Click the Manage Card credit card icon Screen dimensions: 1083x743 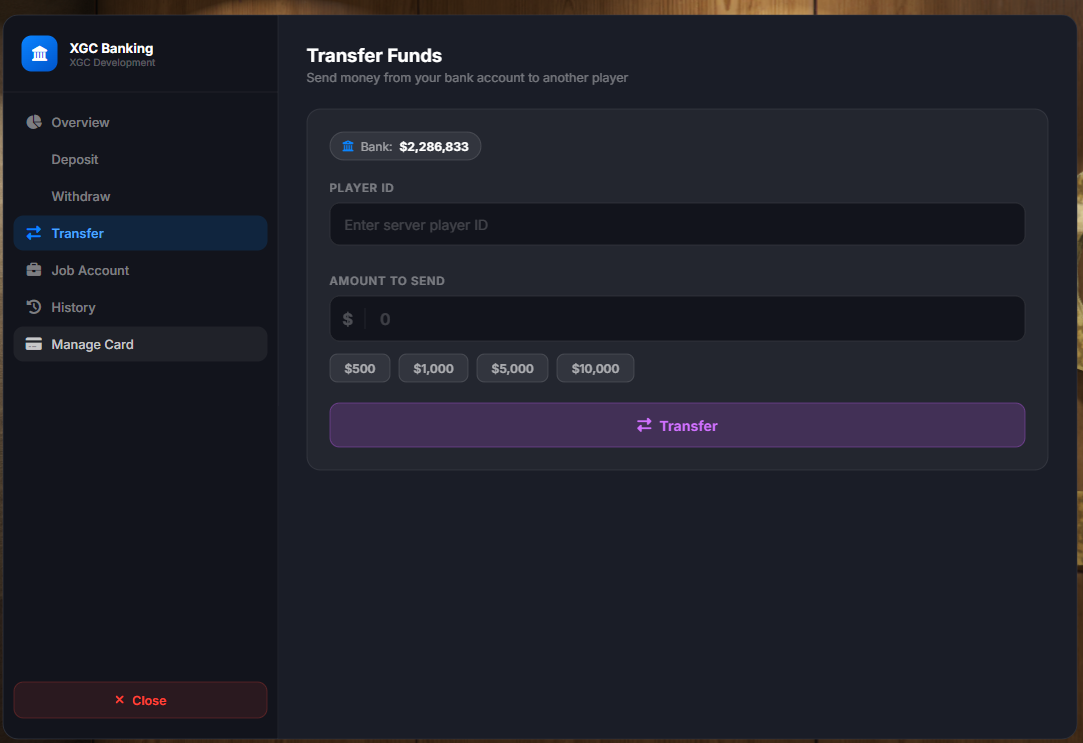pos(34,344)
